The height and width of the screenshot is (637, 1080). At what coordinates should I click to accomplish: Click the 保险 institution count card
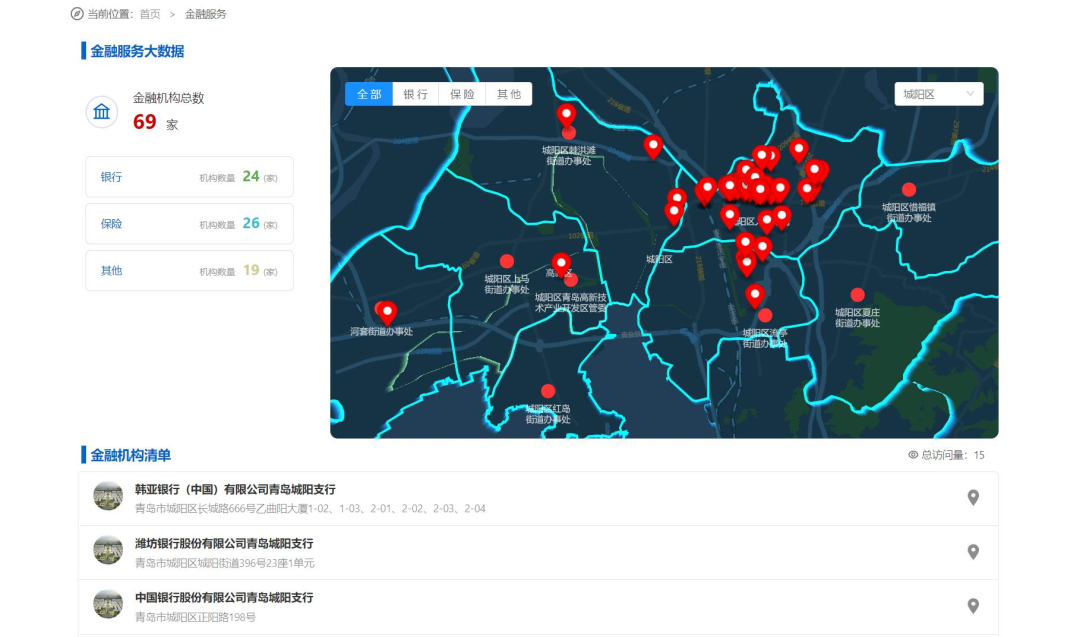[189, 224]
